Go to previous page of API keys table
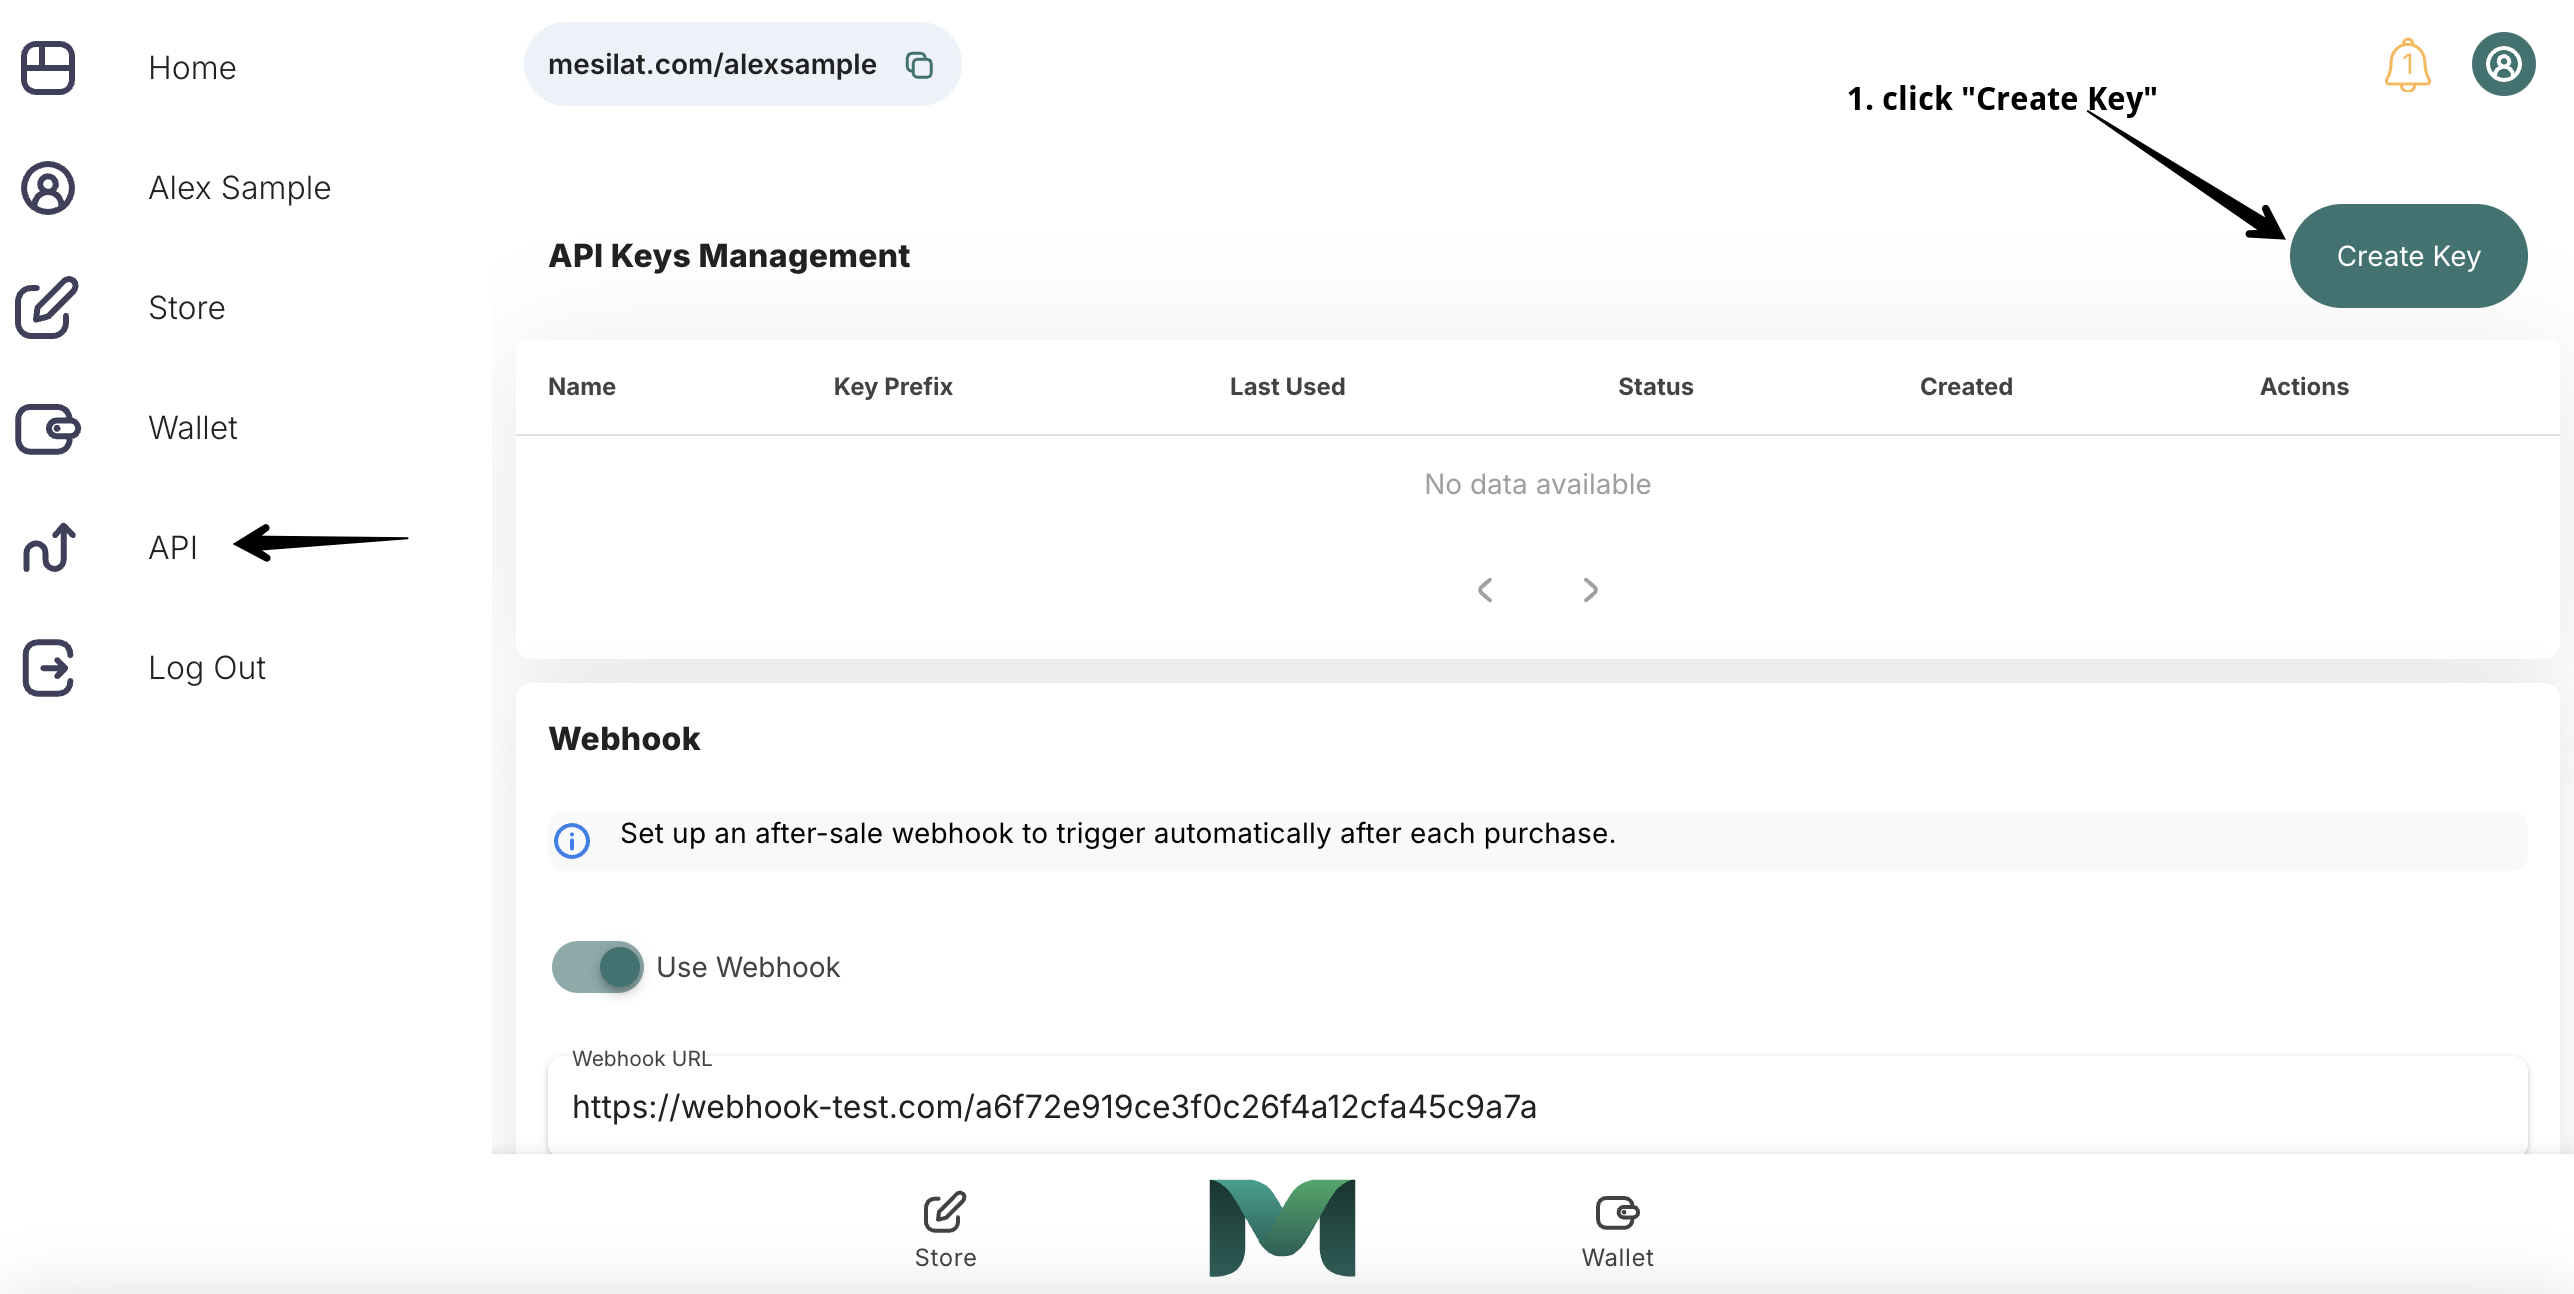 pyautogui.click(x=1485, y=590)
